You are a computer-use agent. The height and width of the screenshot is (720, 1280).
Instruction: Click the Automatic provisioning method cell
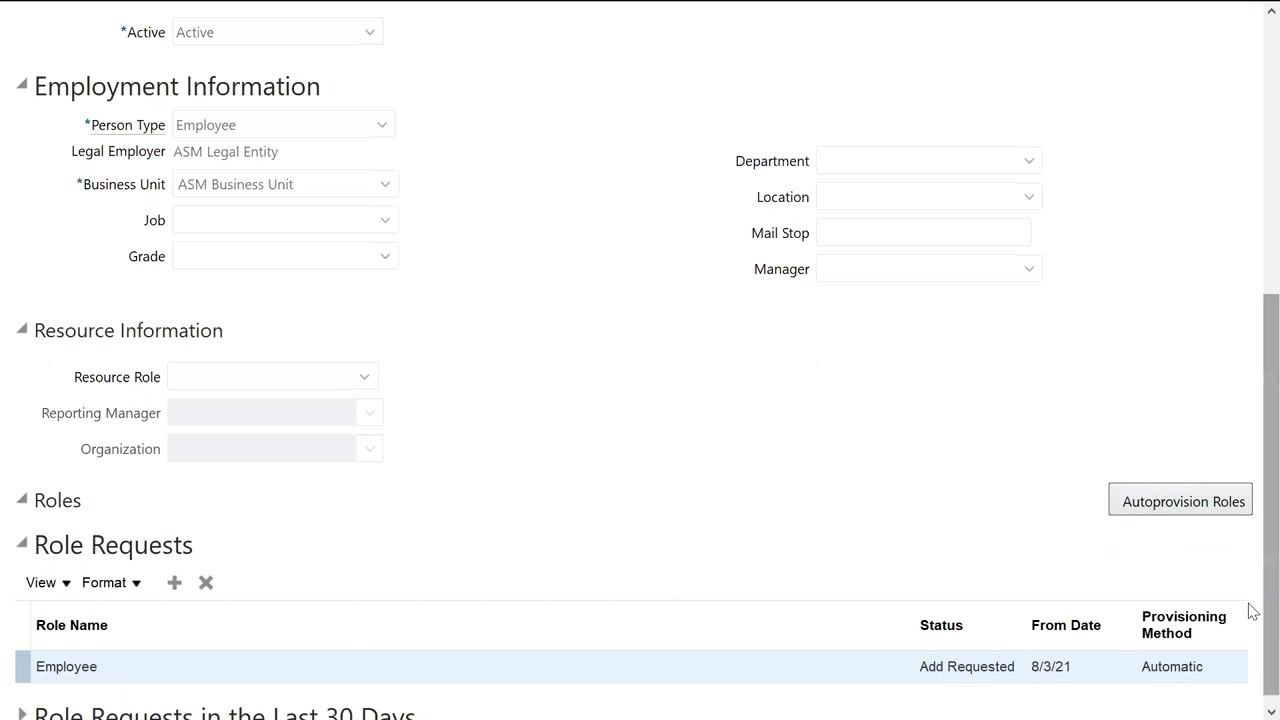pos(1172,667)
